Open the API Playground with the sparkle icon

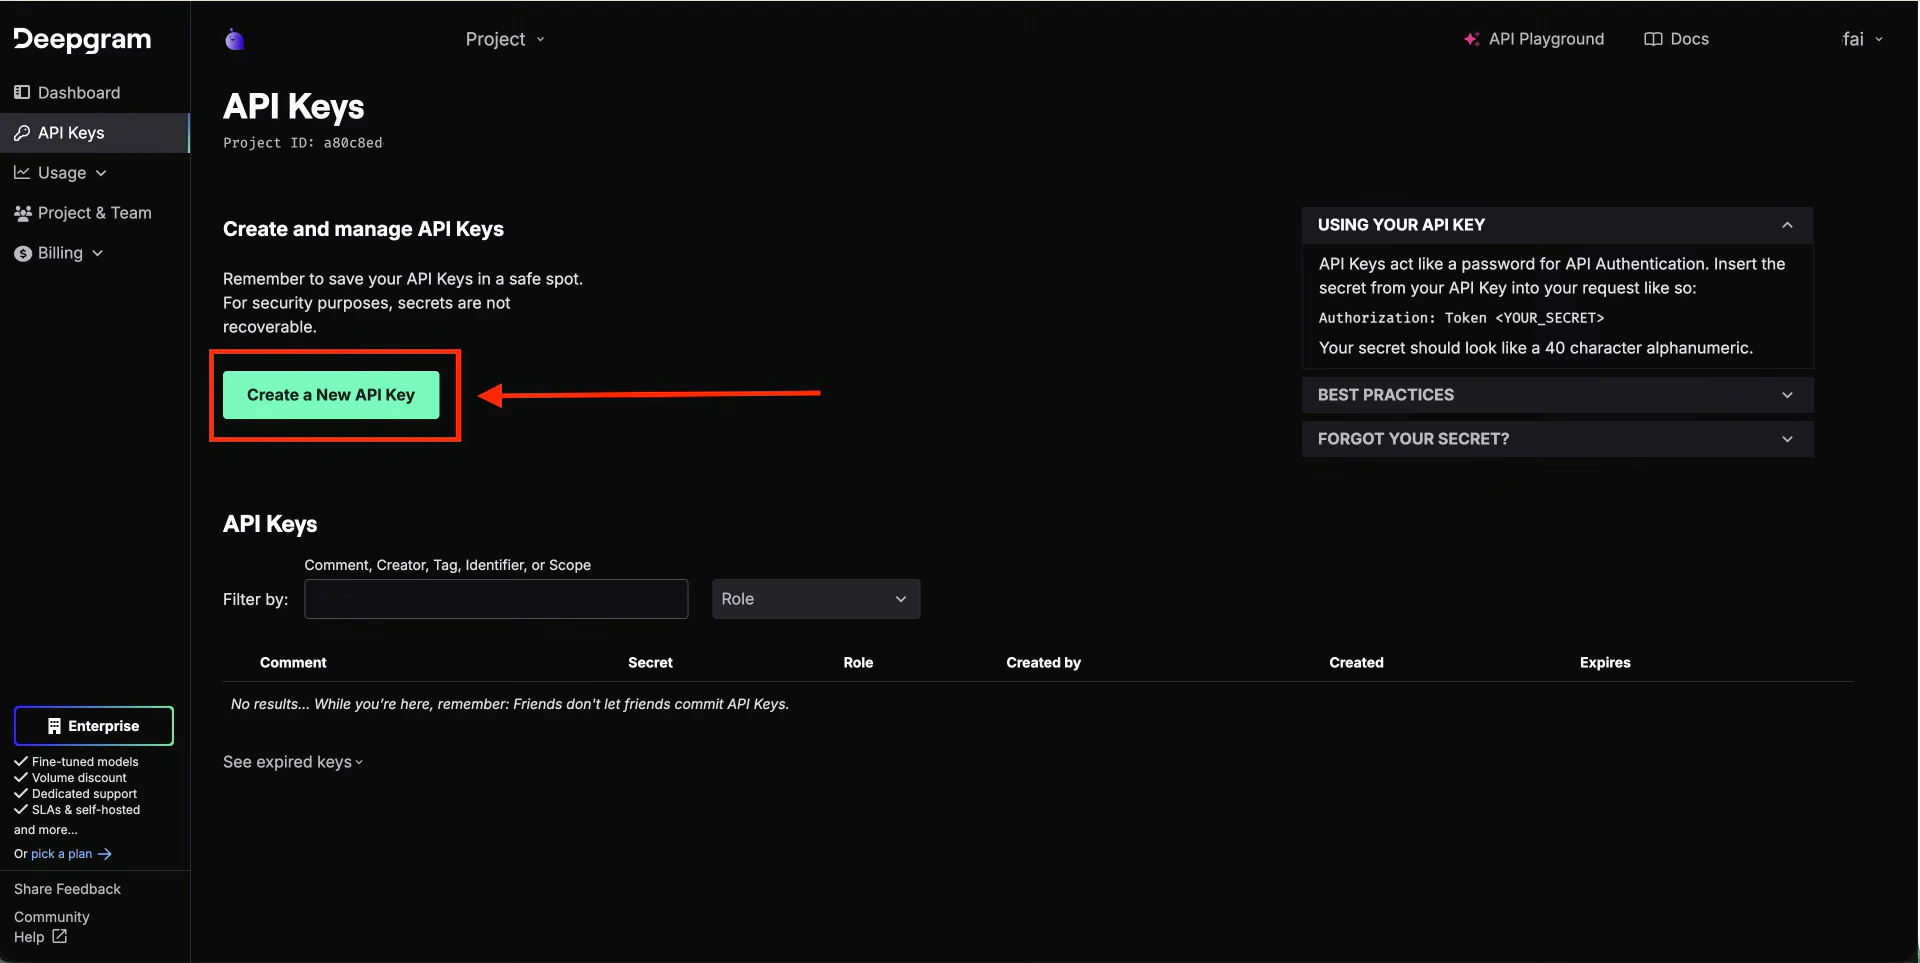[1471, 39]
